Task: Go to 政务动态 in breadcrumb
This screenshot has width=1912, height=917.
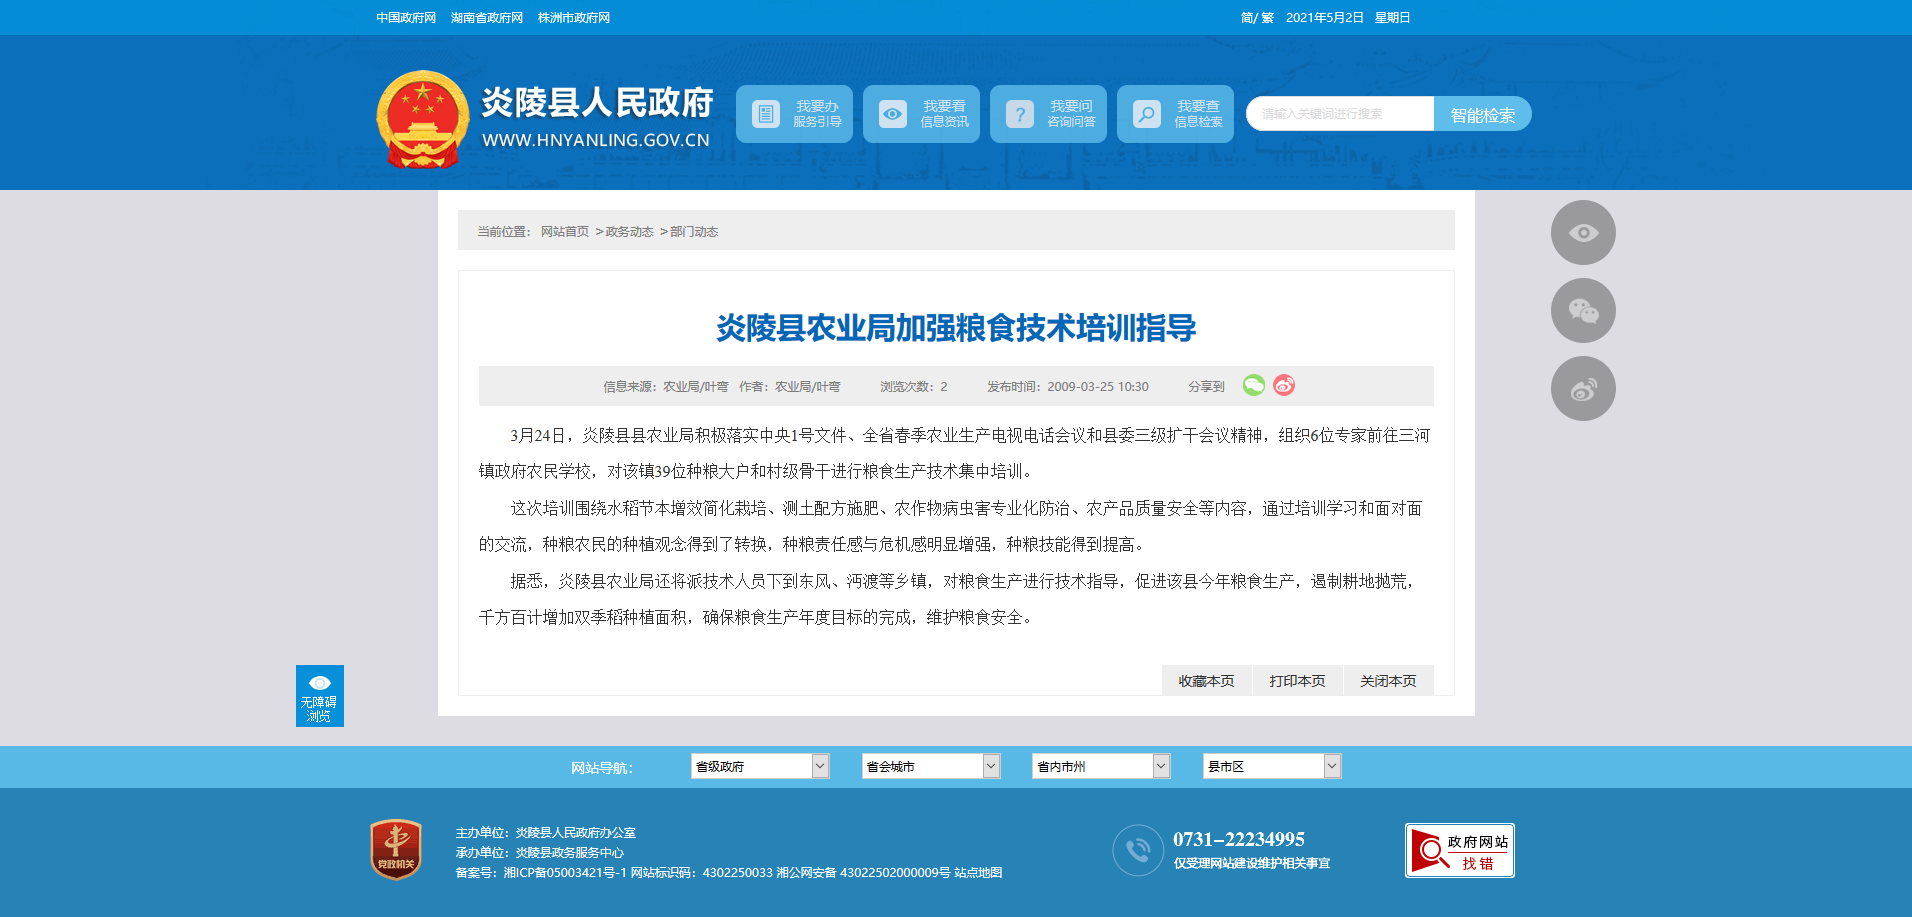Action: (629, 232)
